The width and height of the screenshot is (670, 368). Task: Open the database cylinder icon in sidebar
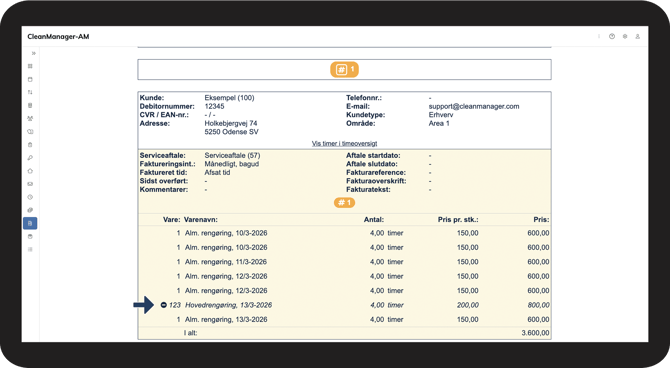(x=30, y=236)
